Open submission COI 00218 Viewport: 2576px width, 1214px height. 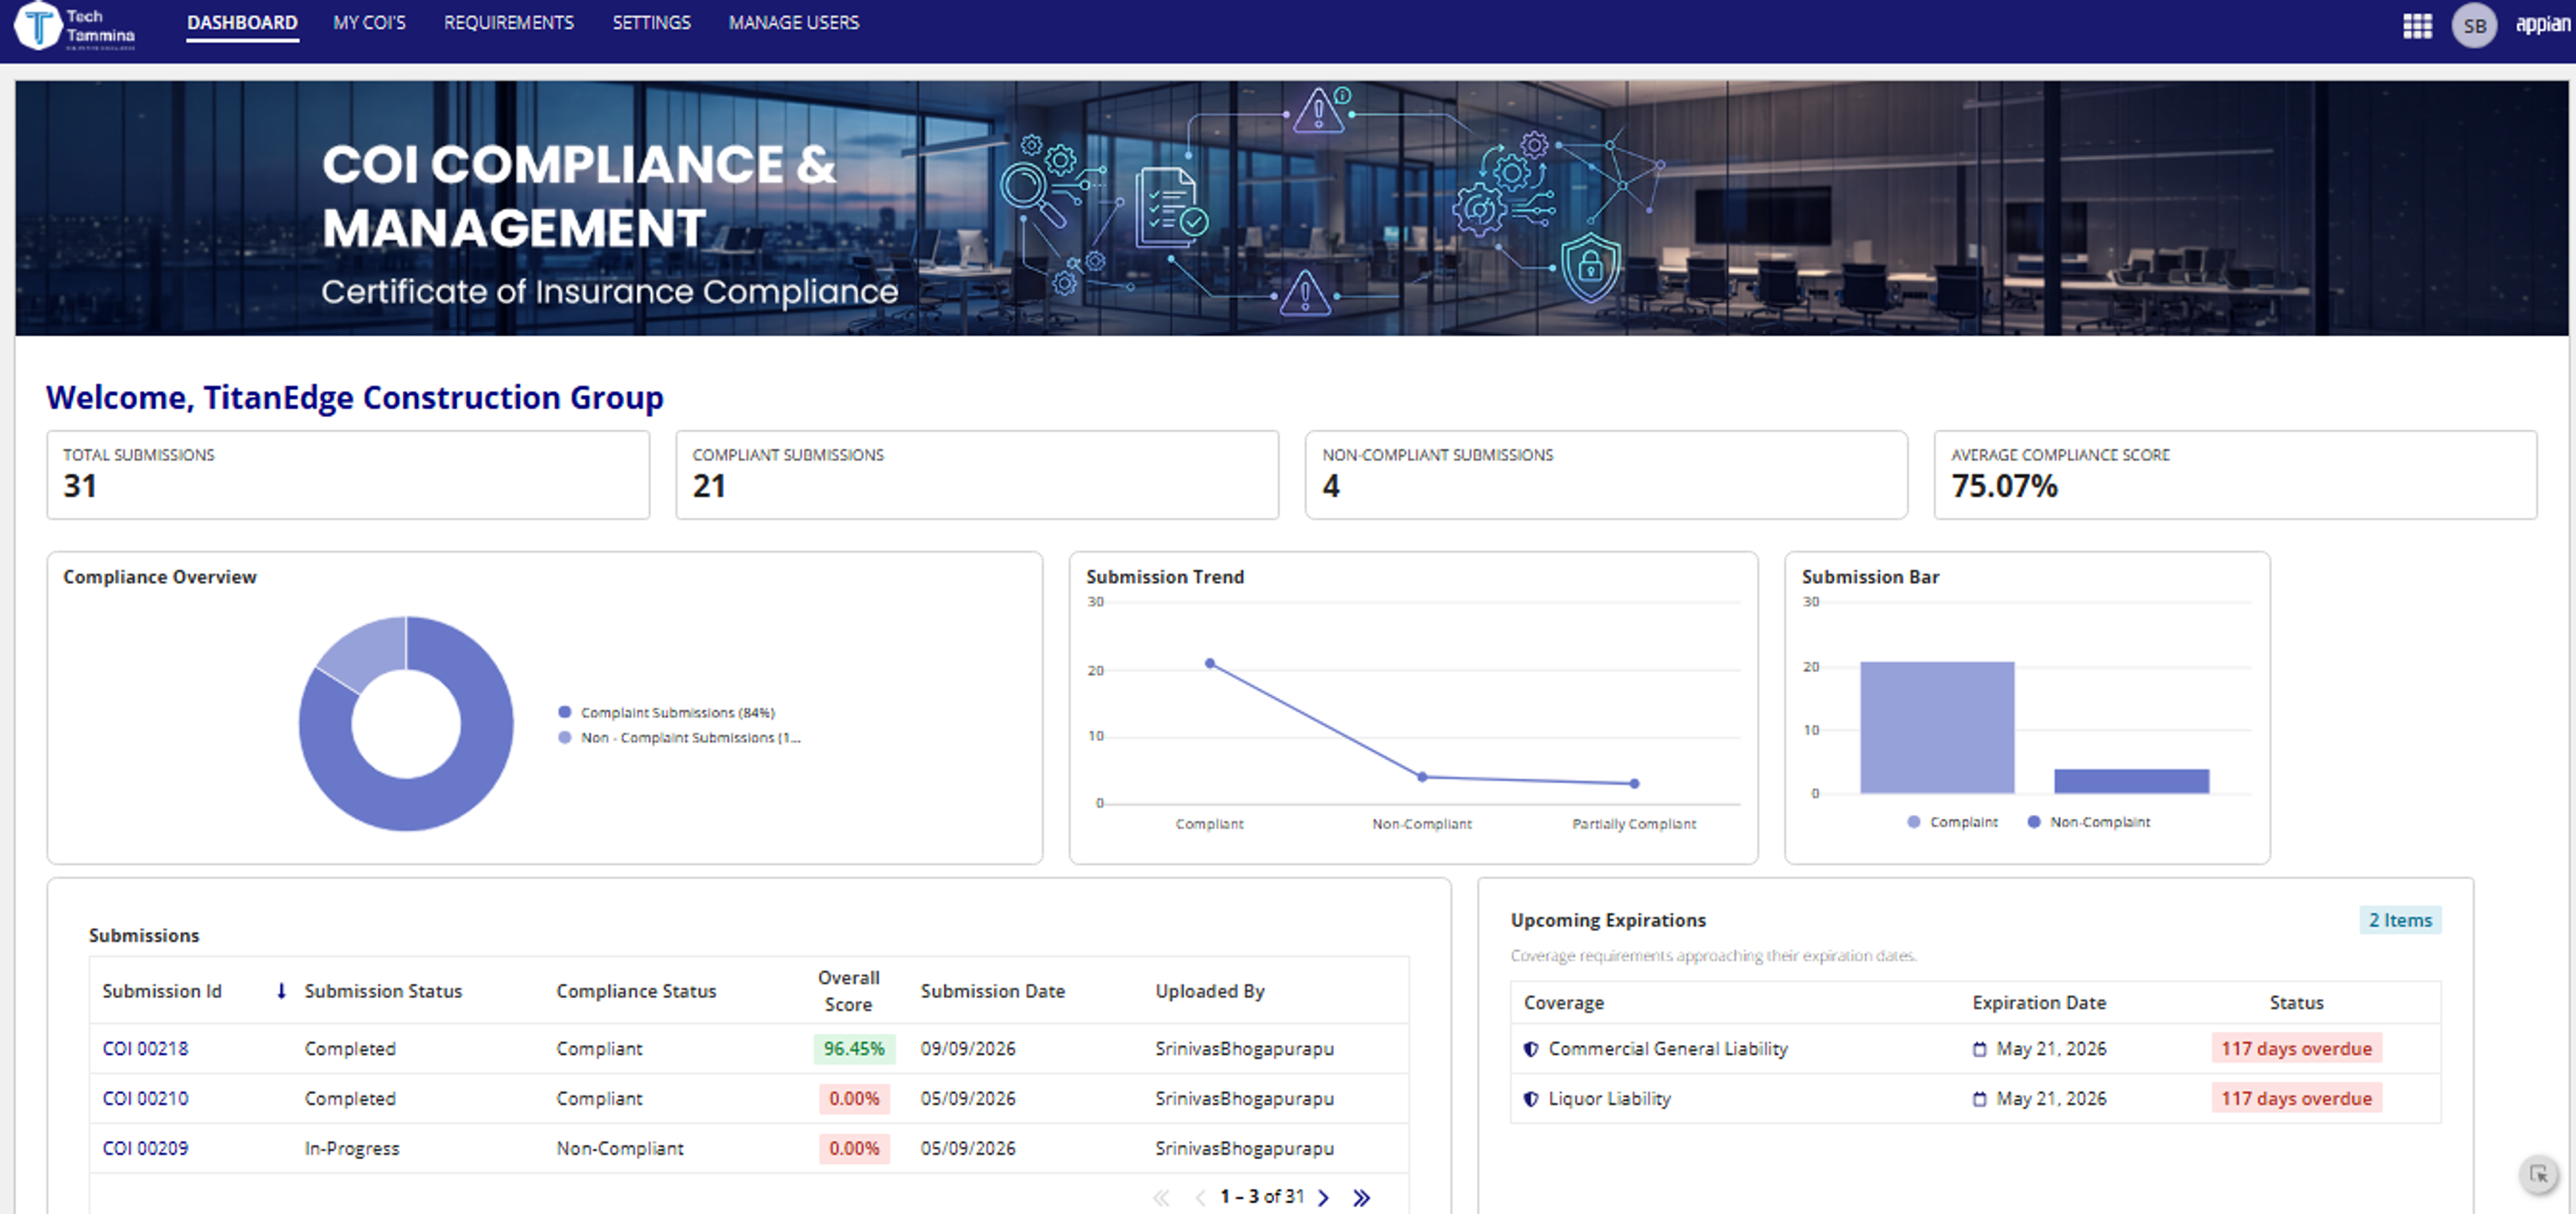pos(145,1049)
